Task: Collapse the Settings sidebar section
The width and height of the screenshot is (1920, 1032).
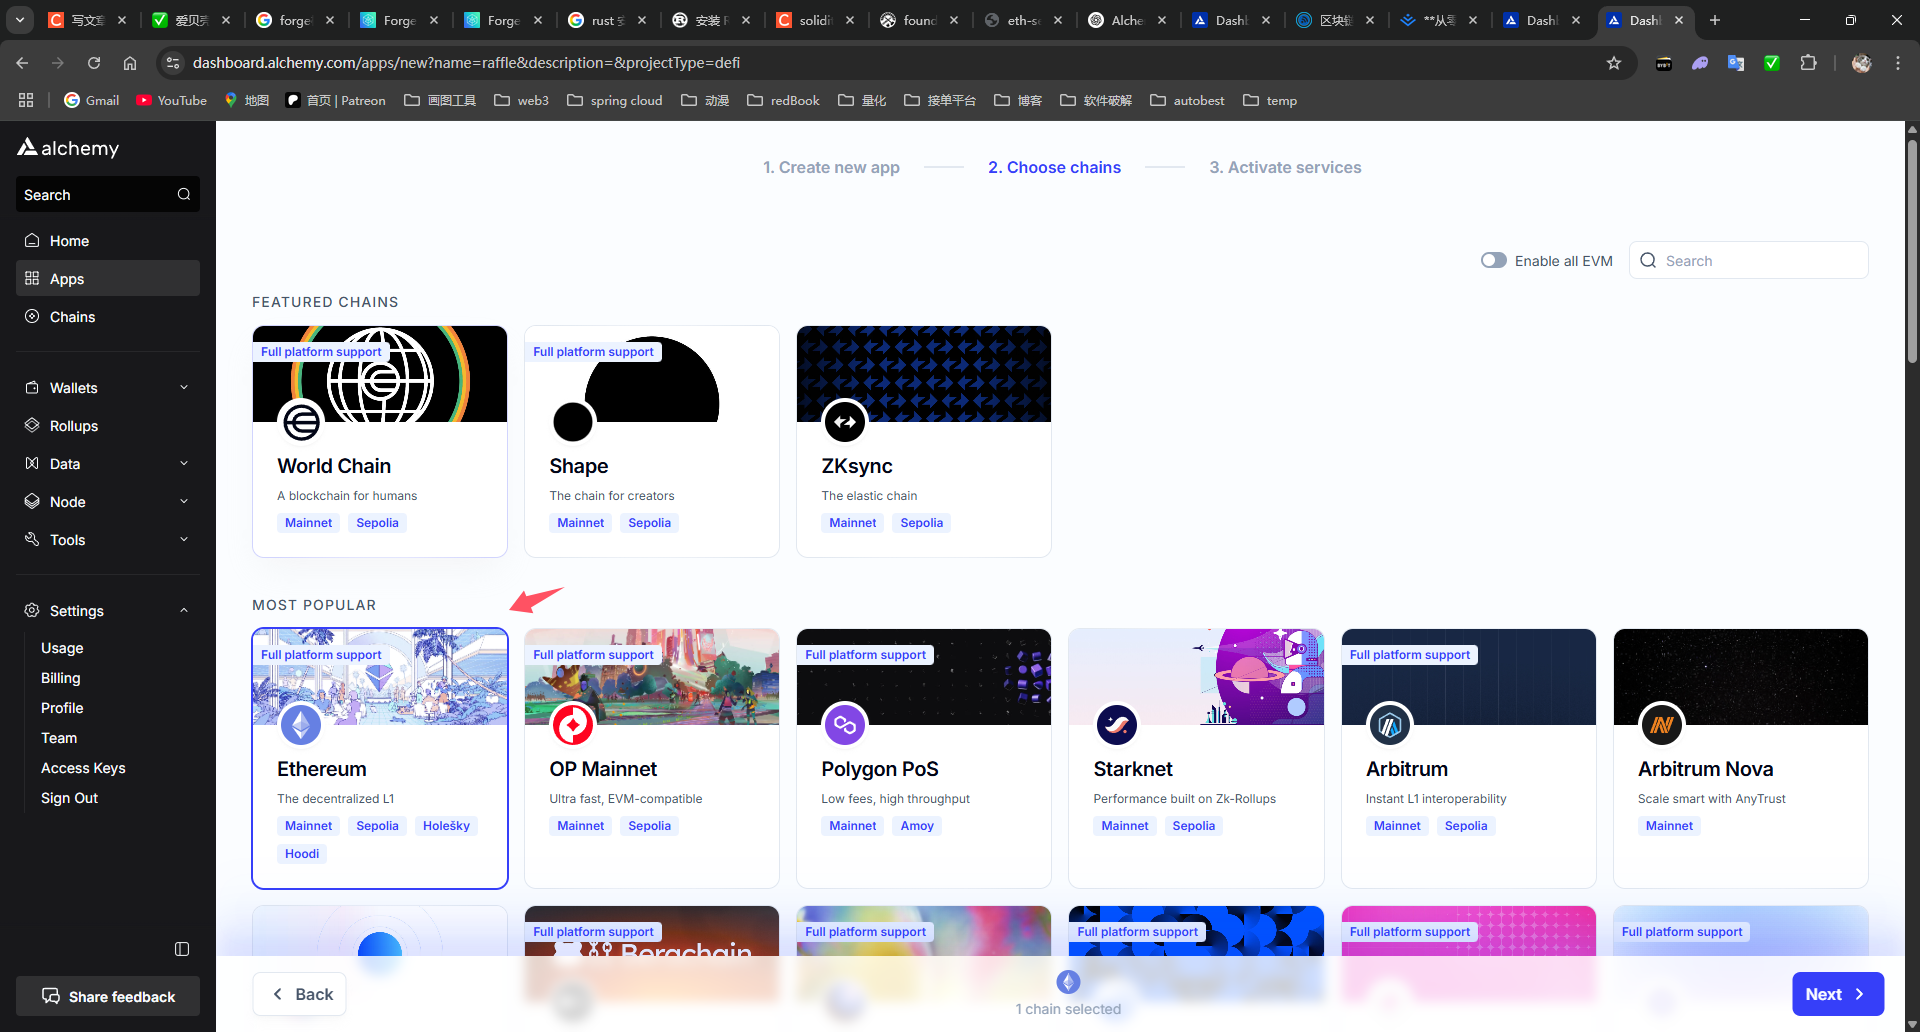Action: tap(108, 611)
